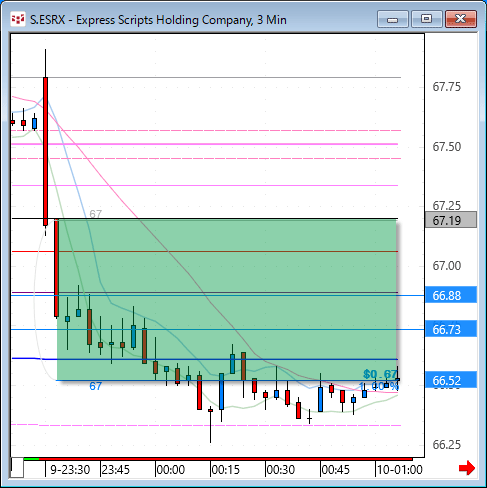Click the 00:30 time axis label
487x488 pixels.
(x=281, y=470)
